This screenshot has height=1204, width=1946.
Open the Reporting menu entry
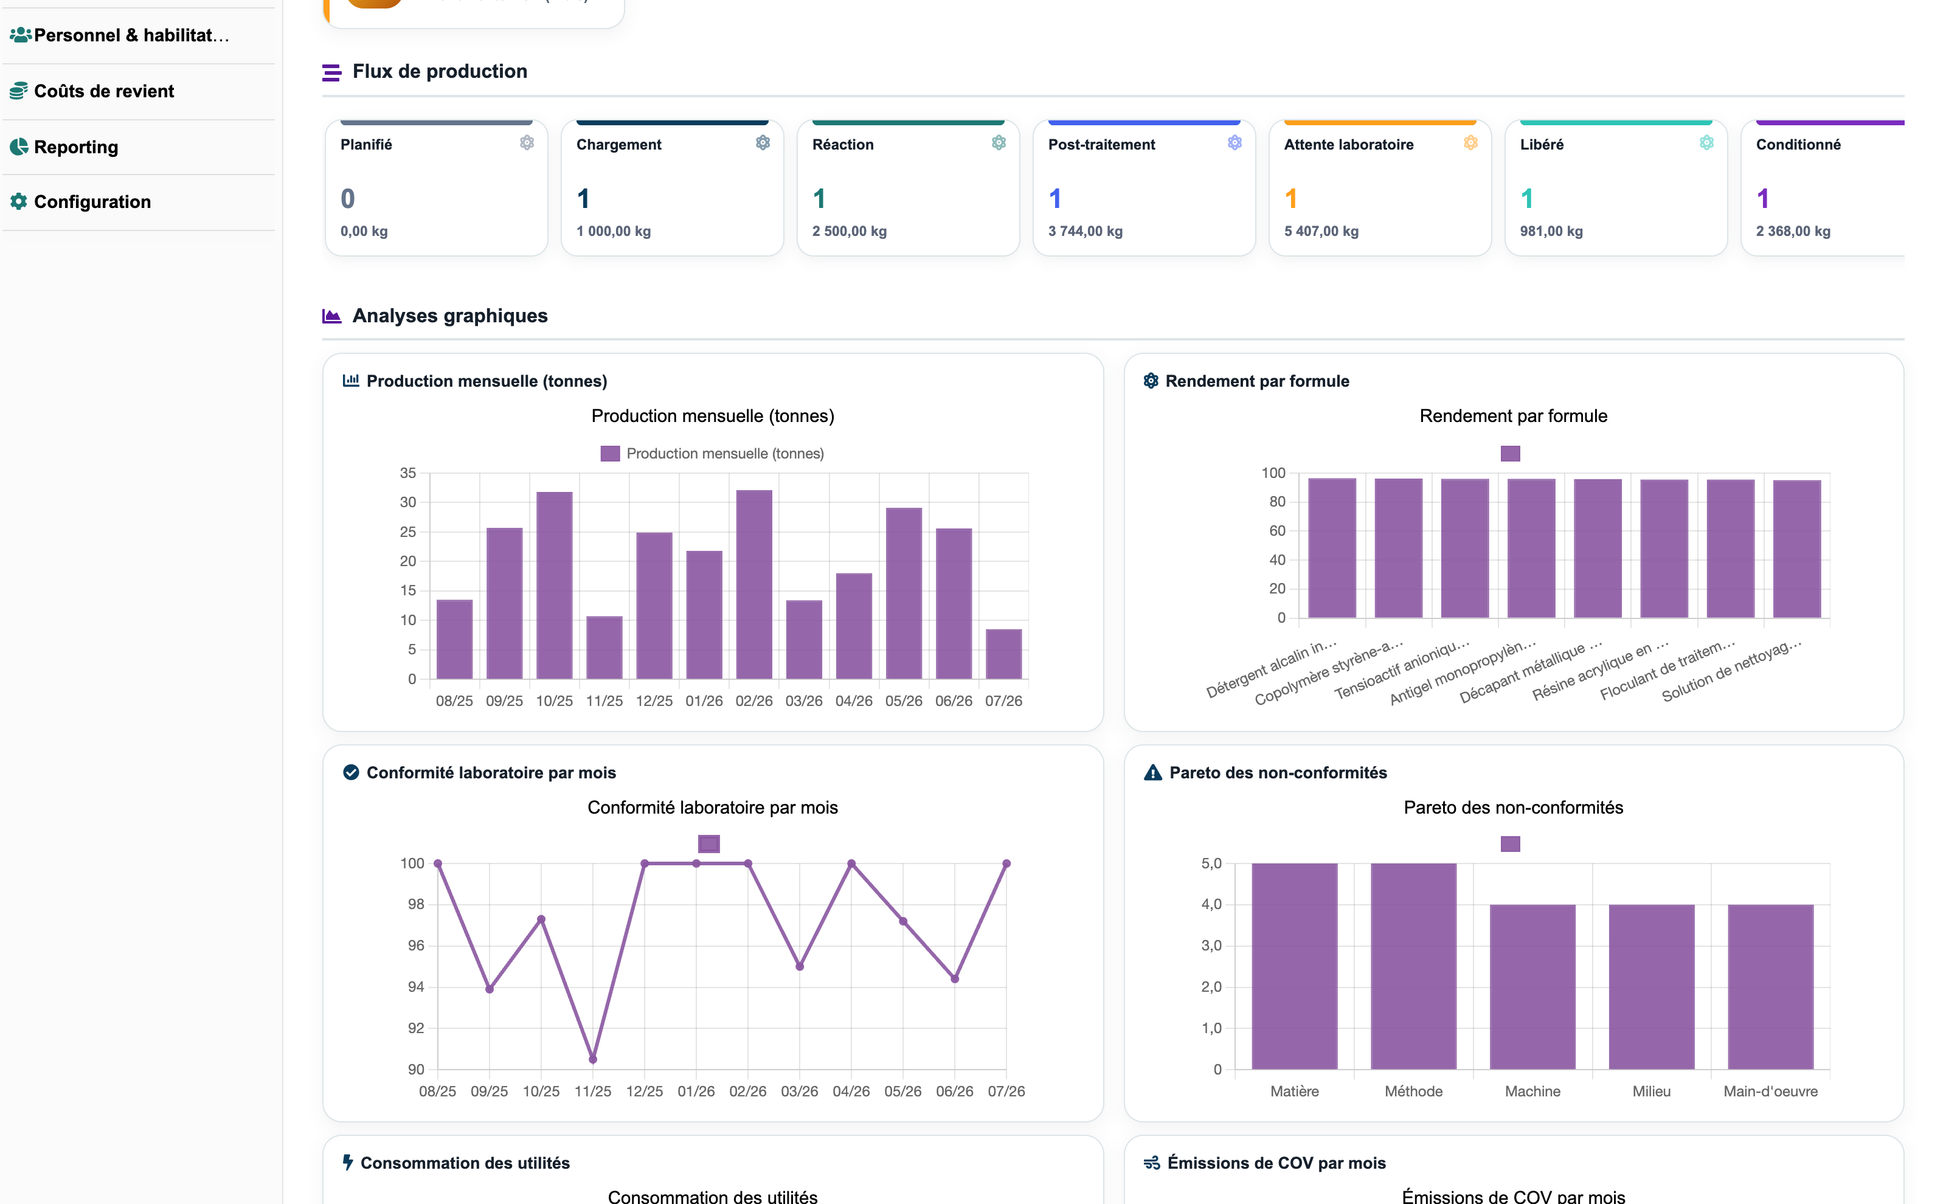click(138, 147)
